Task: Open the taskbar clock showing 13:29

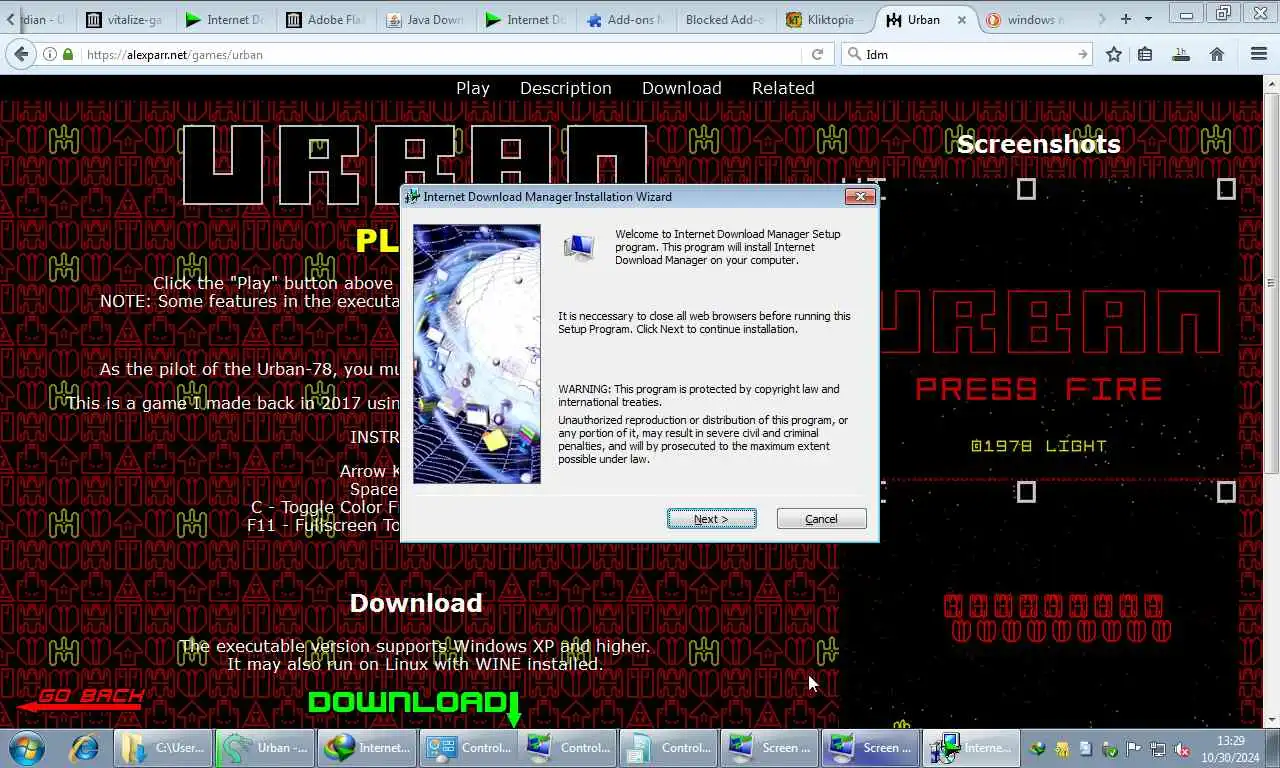Action: (1231, 748)
